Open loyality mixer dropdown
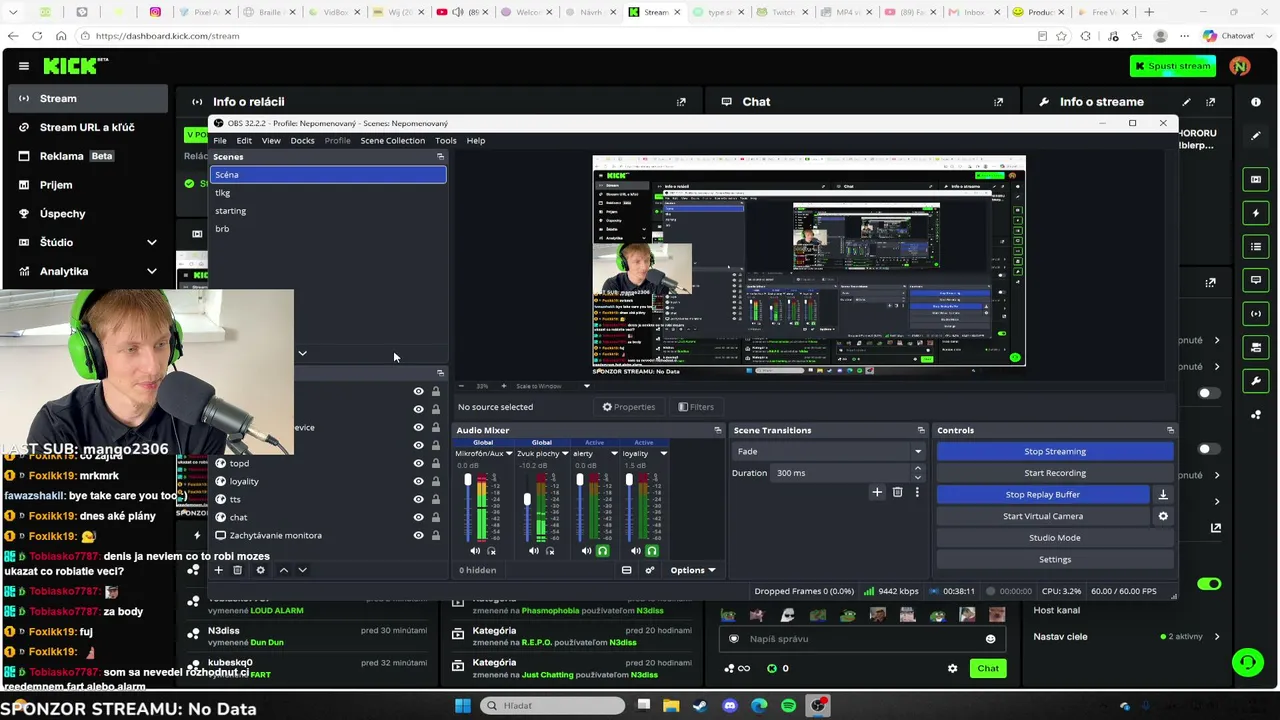The height and width of the screenshot is (720, 1280). coord(663,454)
